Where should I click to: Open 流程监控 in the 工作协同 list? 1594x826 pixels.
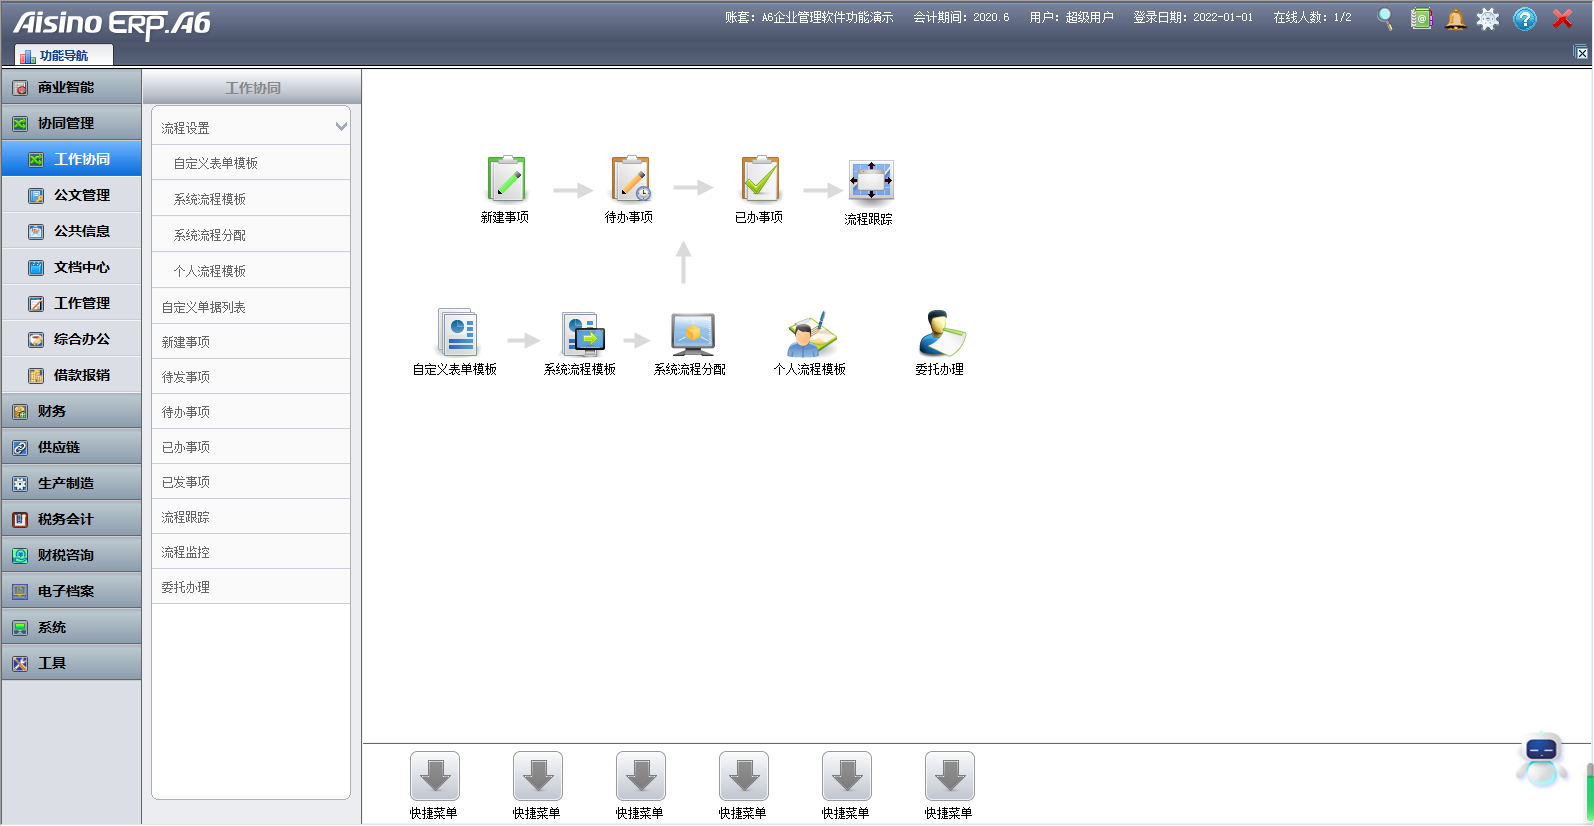(186, 552)
